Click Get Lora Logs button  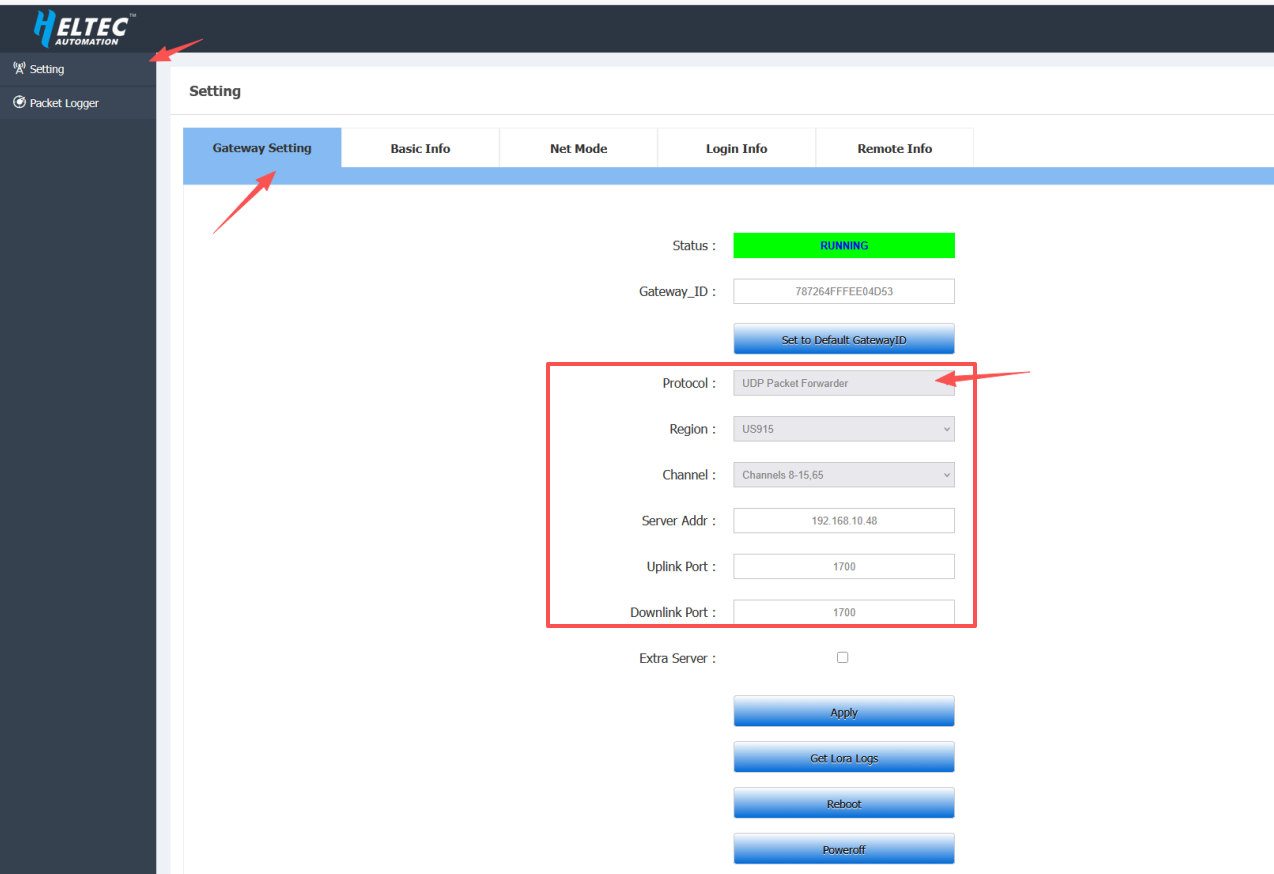coord(843,757)
